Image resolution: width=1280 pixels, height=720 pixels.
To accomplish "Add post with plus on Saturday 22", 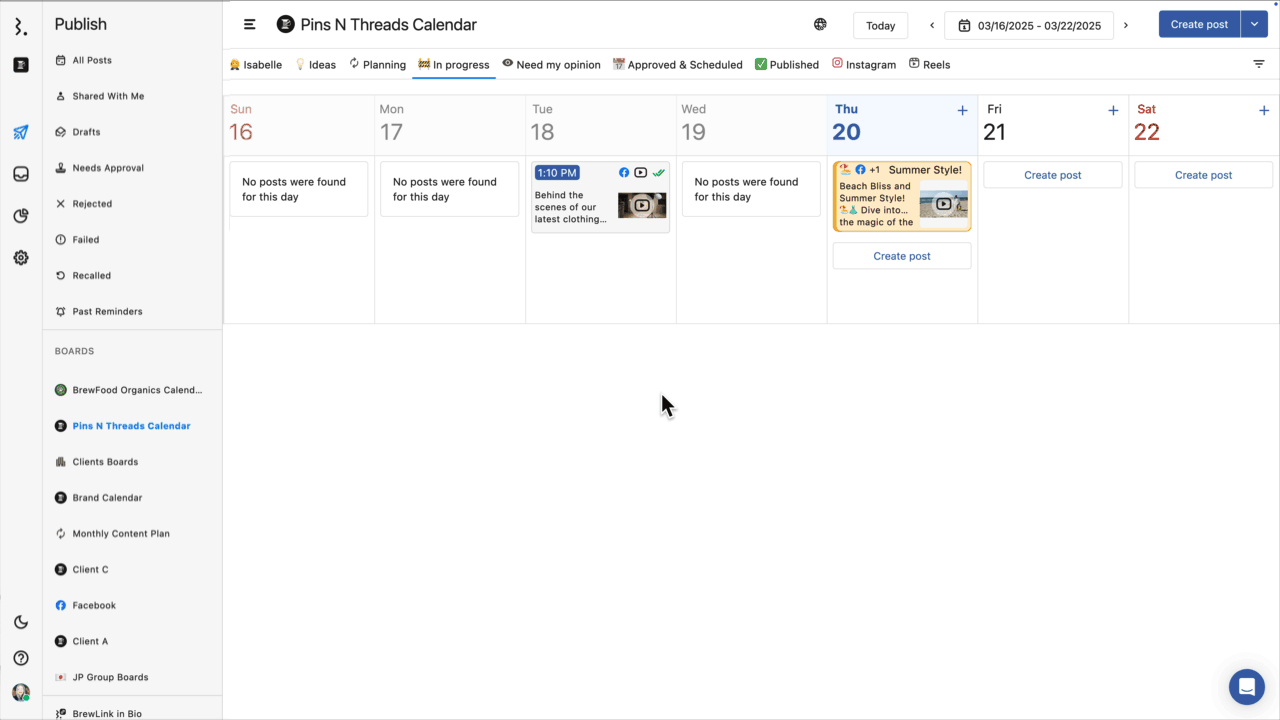I will [1264, 111].
